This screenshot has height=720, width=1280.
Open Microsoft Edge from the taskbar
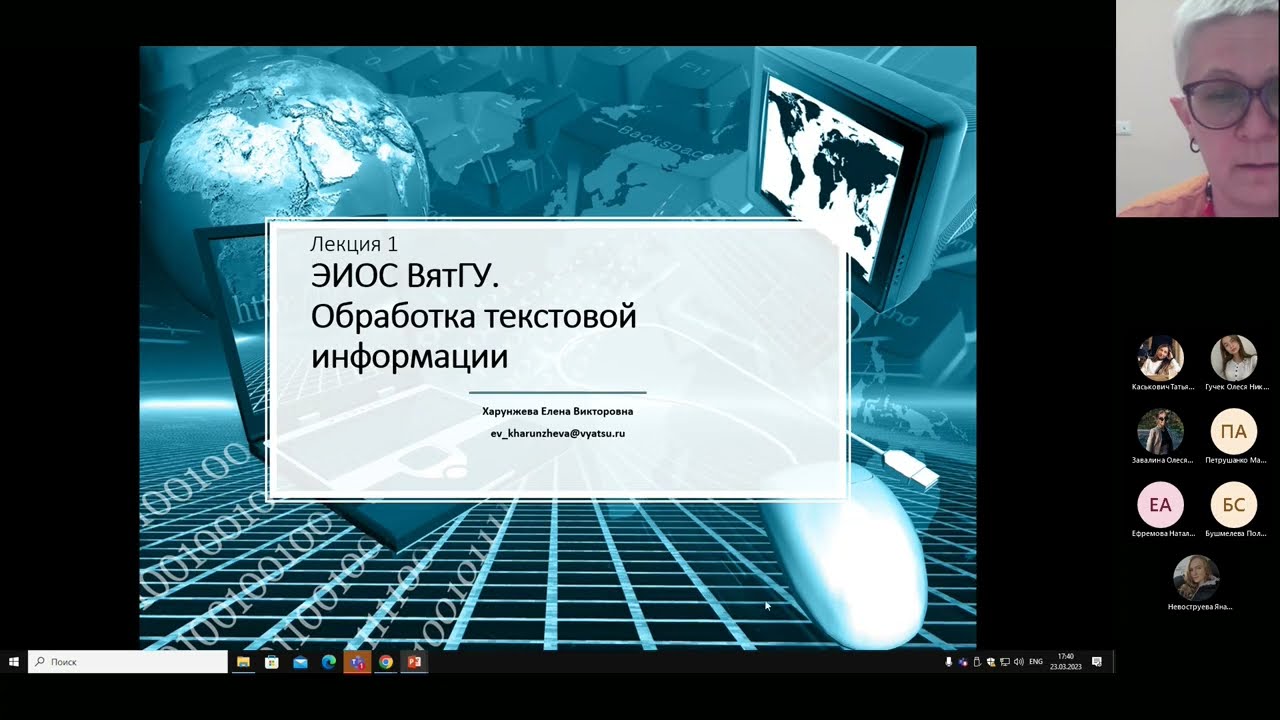pos(328,662)
